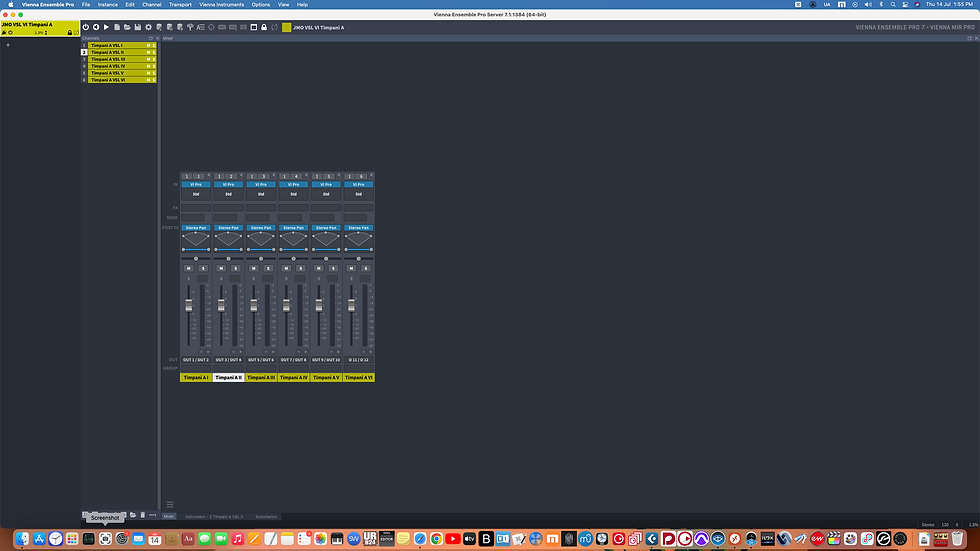Collapse Timpani A III strip with arrow
Image resolution: width=980 pixels, height=551 pixels.
point(274,175)
